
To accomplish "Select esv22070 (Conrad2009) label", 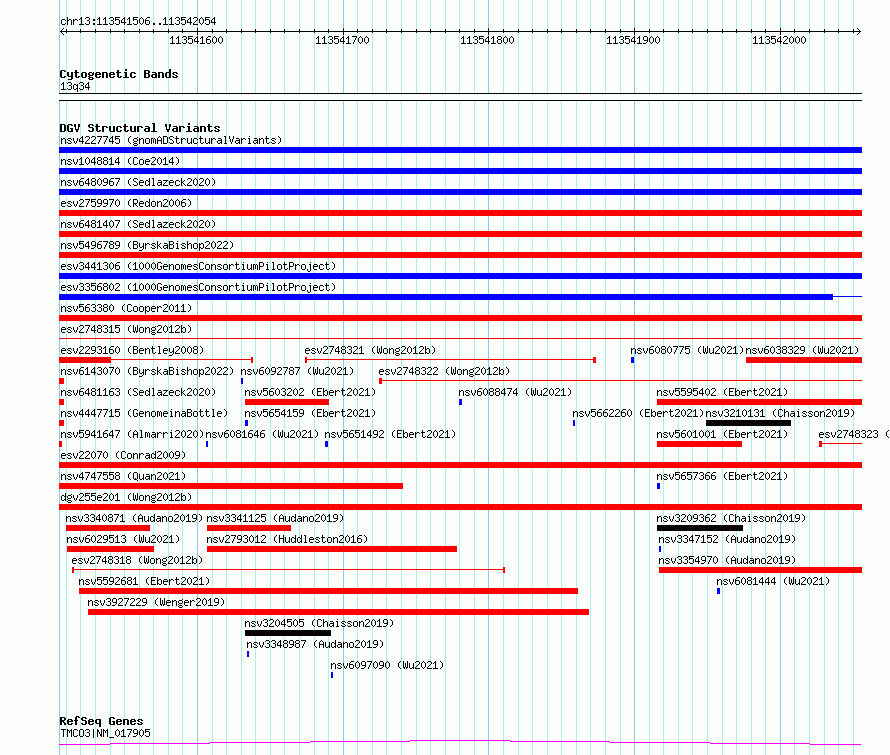I will click(123, 455).
